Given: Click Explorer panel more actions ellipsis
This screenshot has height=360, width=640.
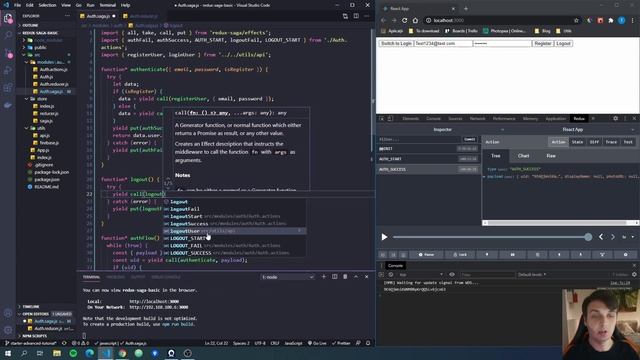Looking at the screenshot, I should [67, 16].
